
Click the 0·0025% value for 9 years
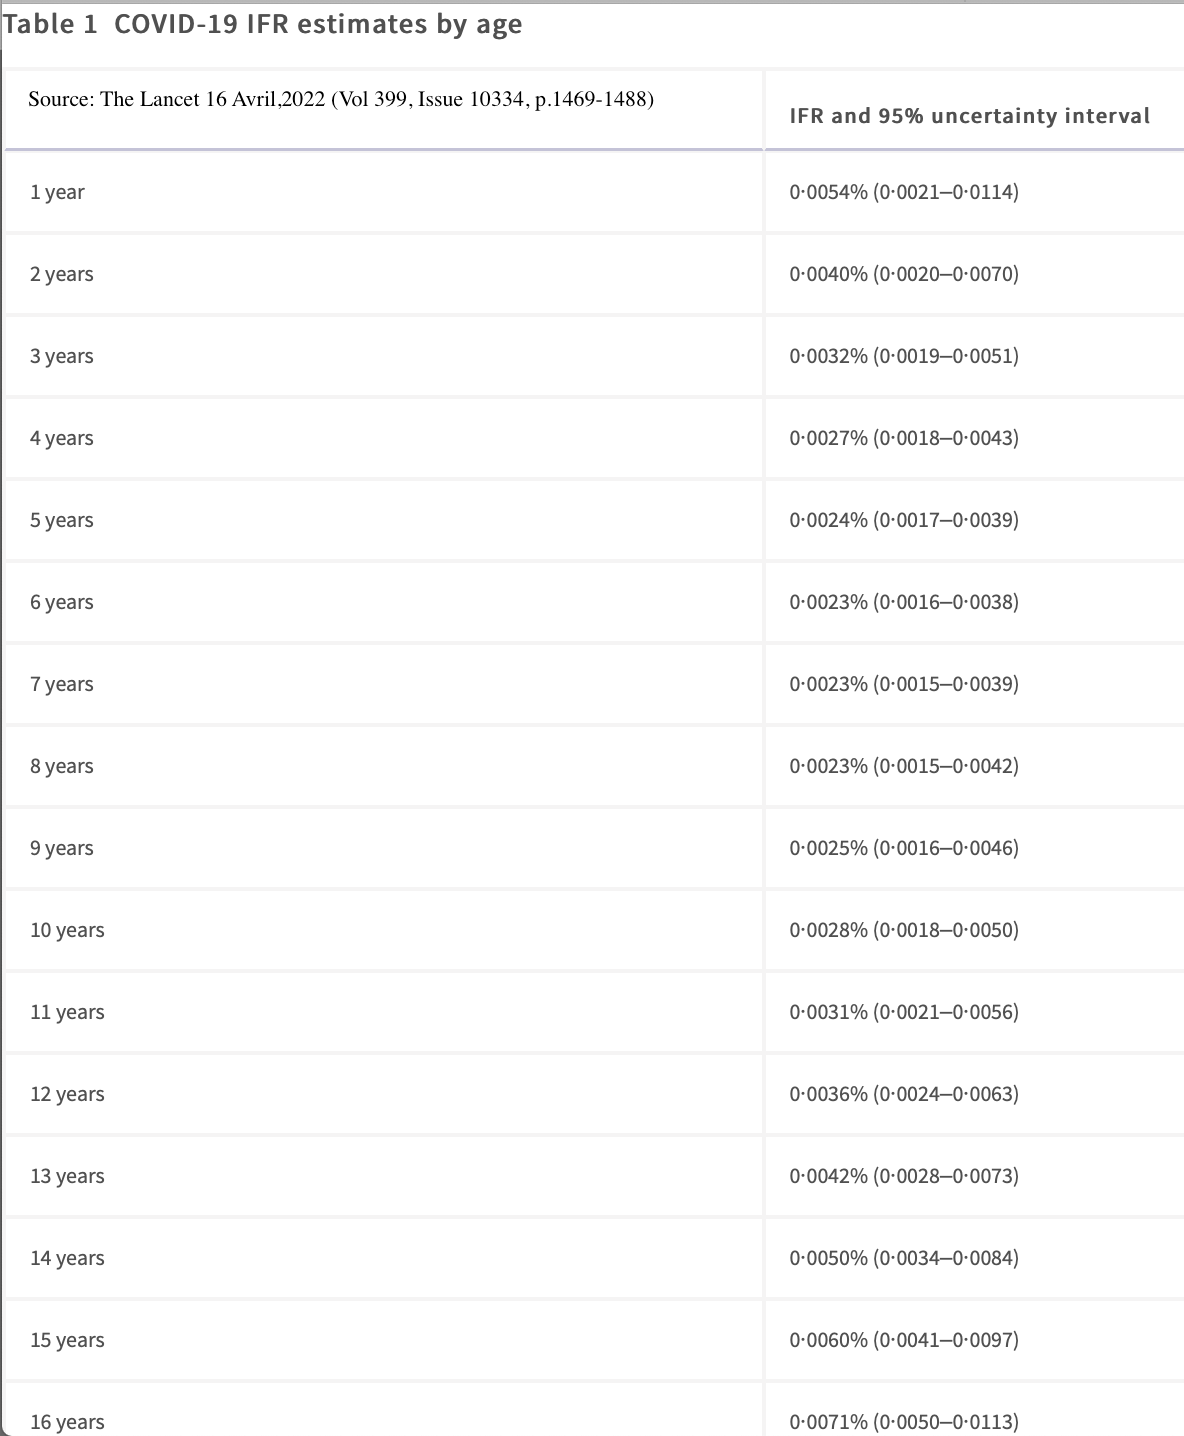[x=829, y=848]
